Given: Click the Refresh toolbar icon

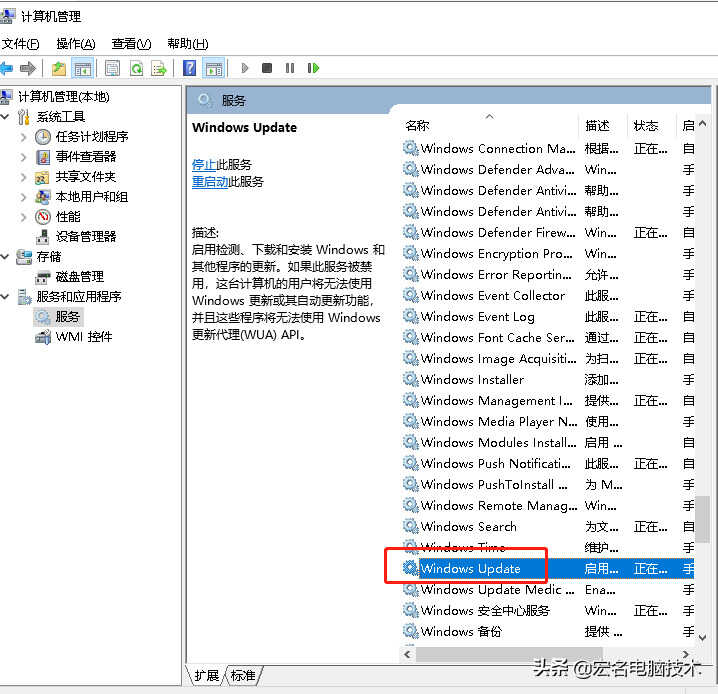Looking at the screenshot, I should click(136, 69).
